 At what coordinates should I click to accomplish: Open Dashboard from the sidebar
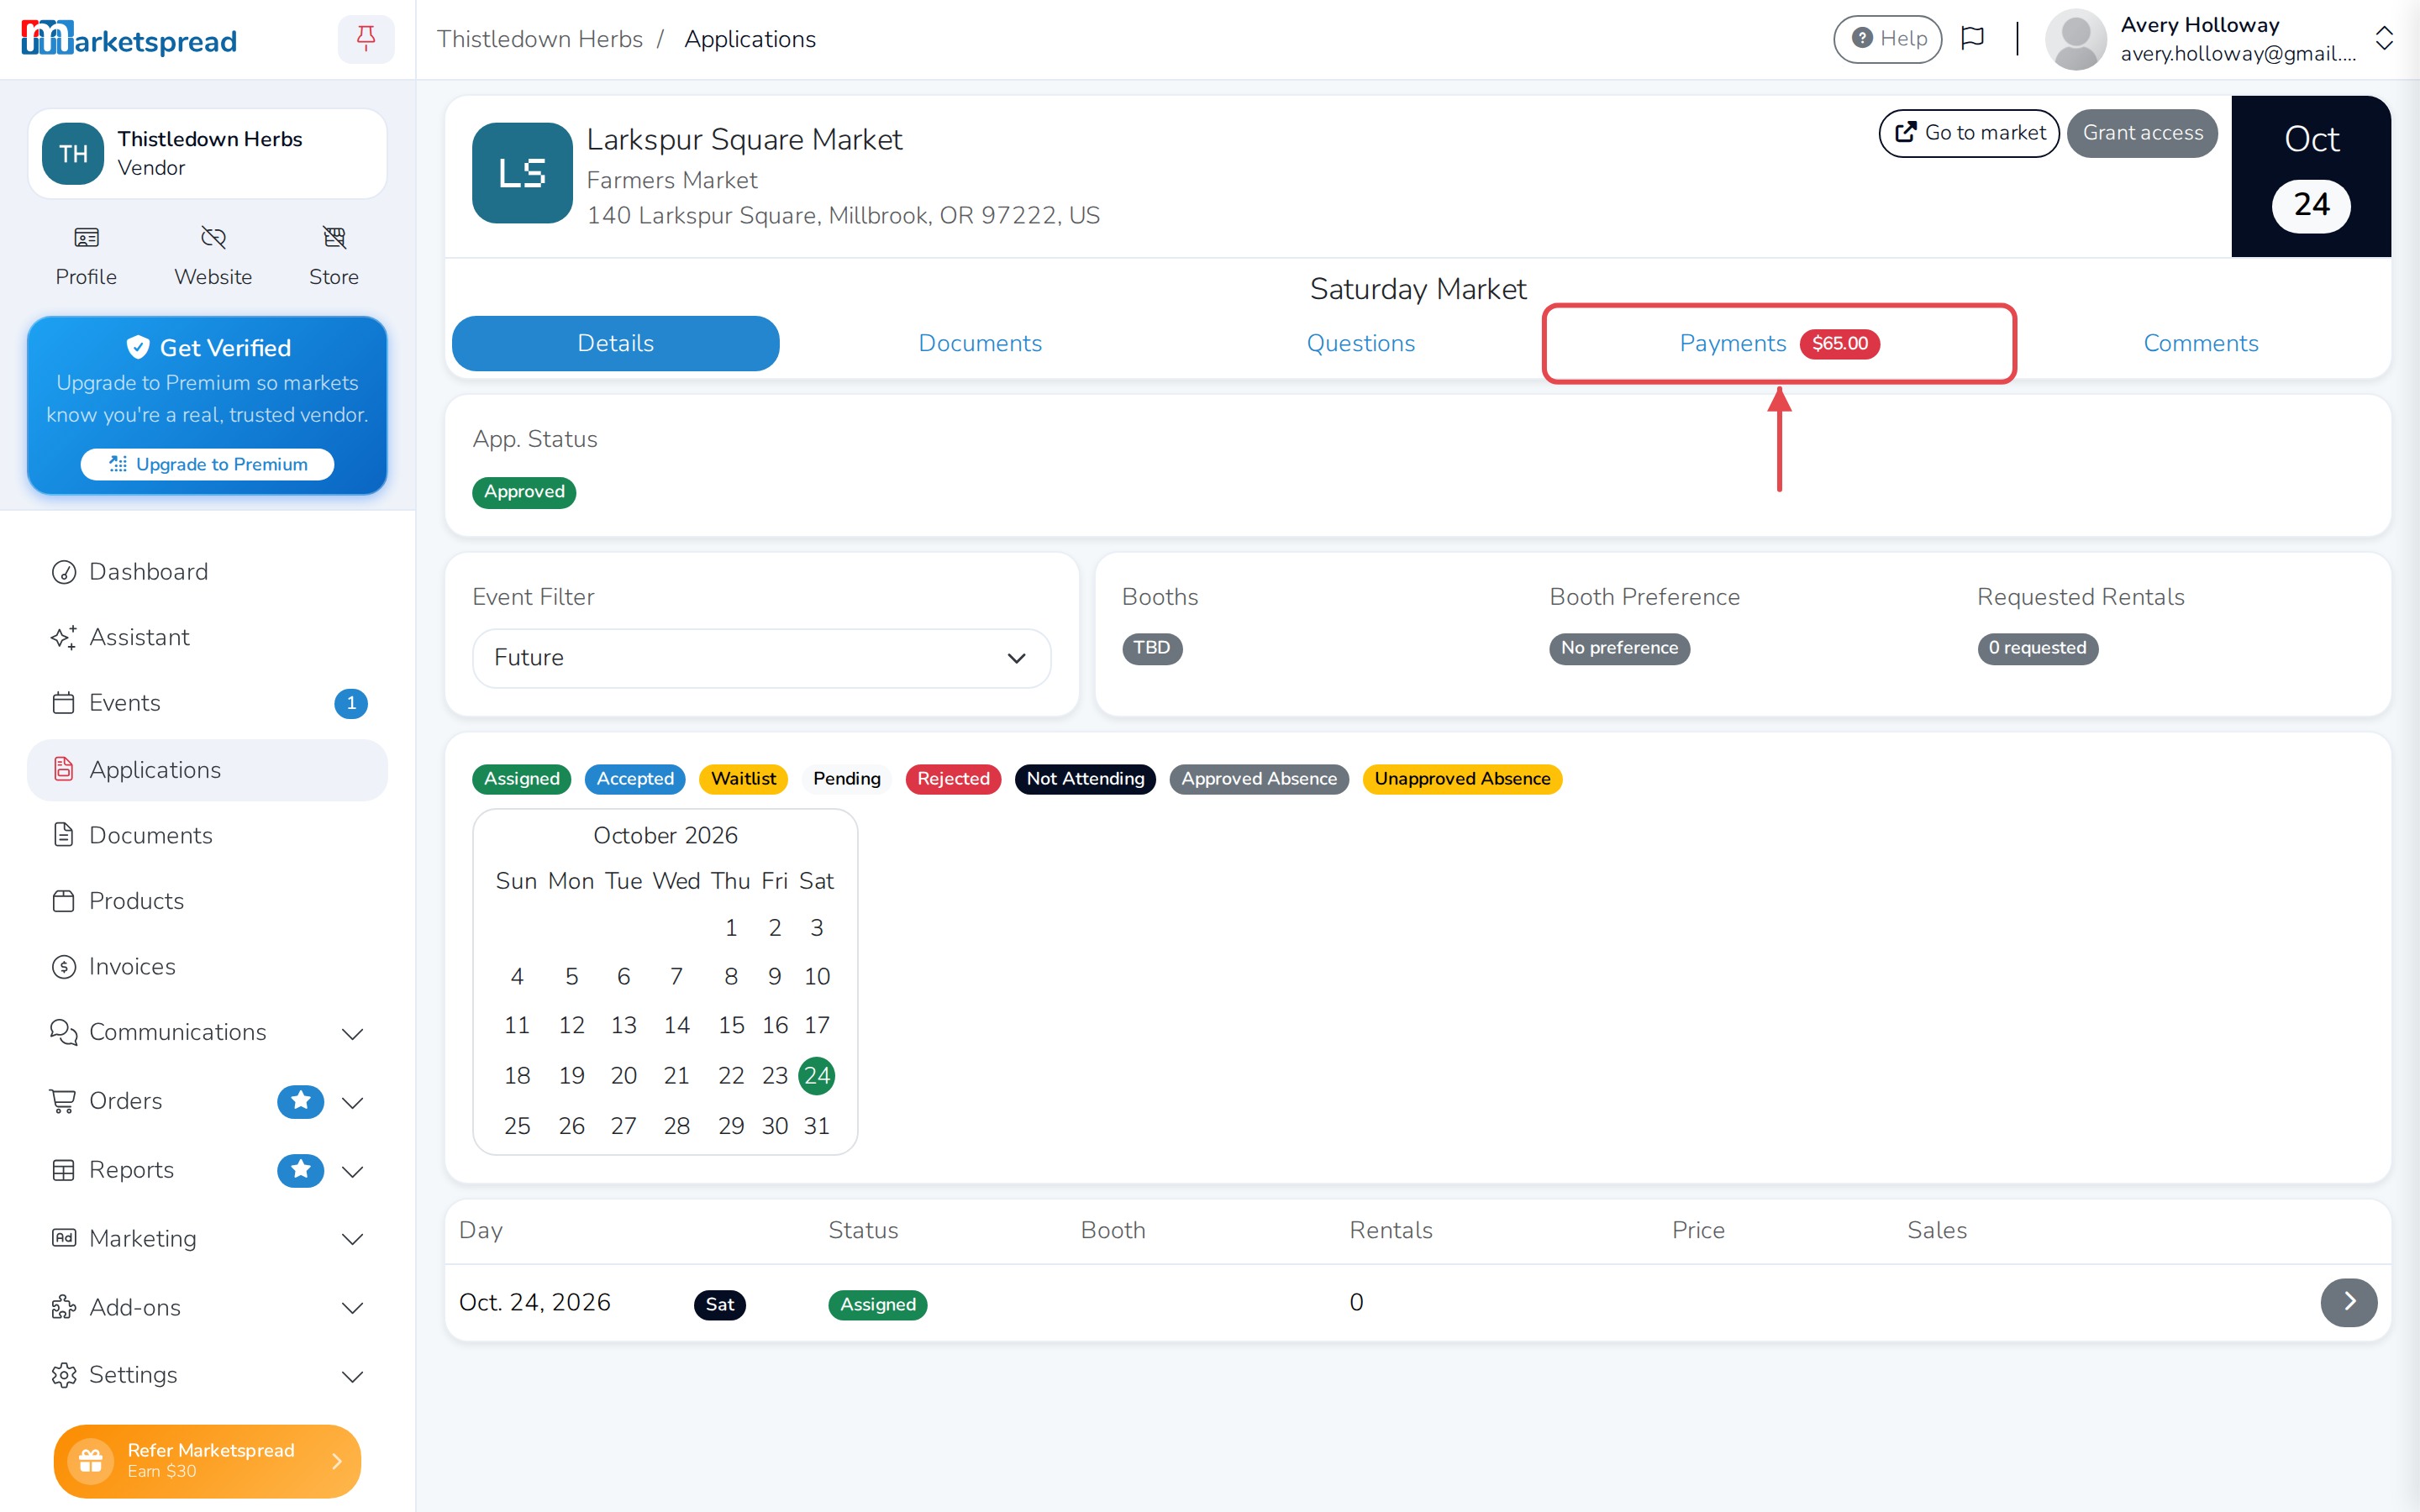click(207, 572)
